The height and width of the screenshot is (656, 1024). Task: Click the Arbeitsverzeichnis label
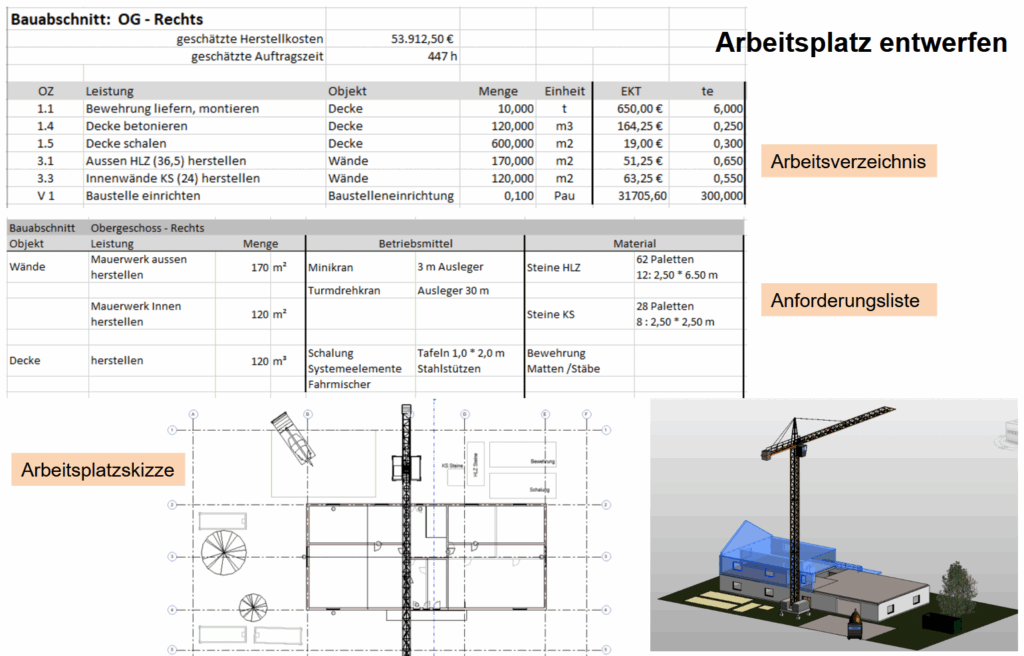[847, 161]
